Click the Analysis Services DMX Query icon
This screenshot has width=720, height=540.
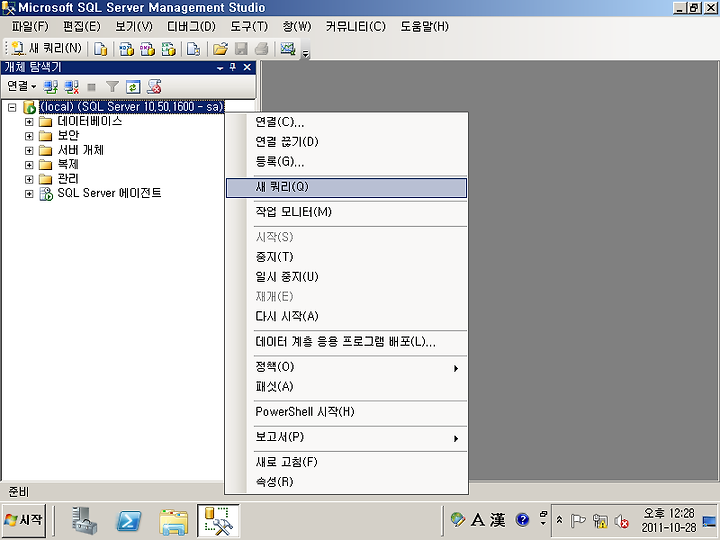coord(147,49)
